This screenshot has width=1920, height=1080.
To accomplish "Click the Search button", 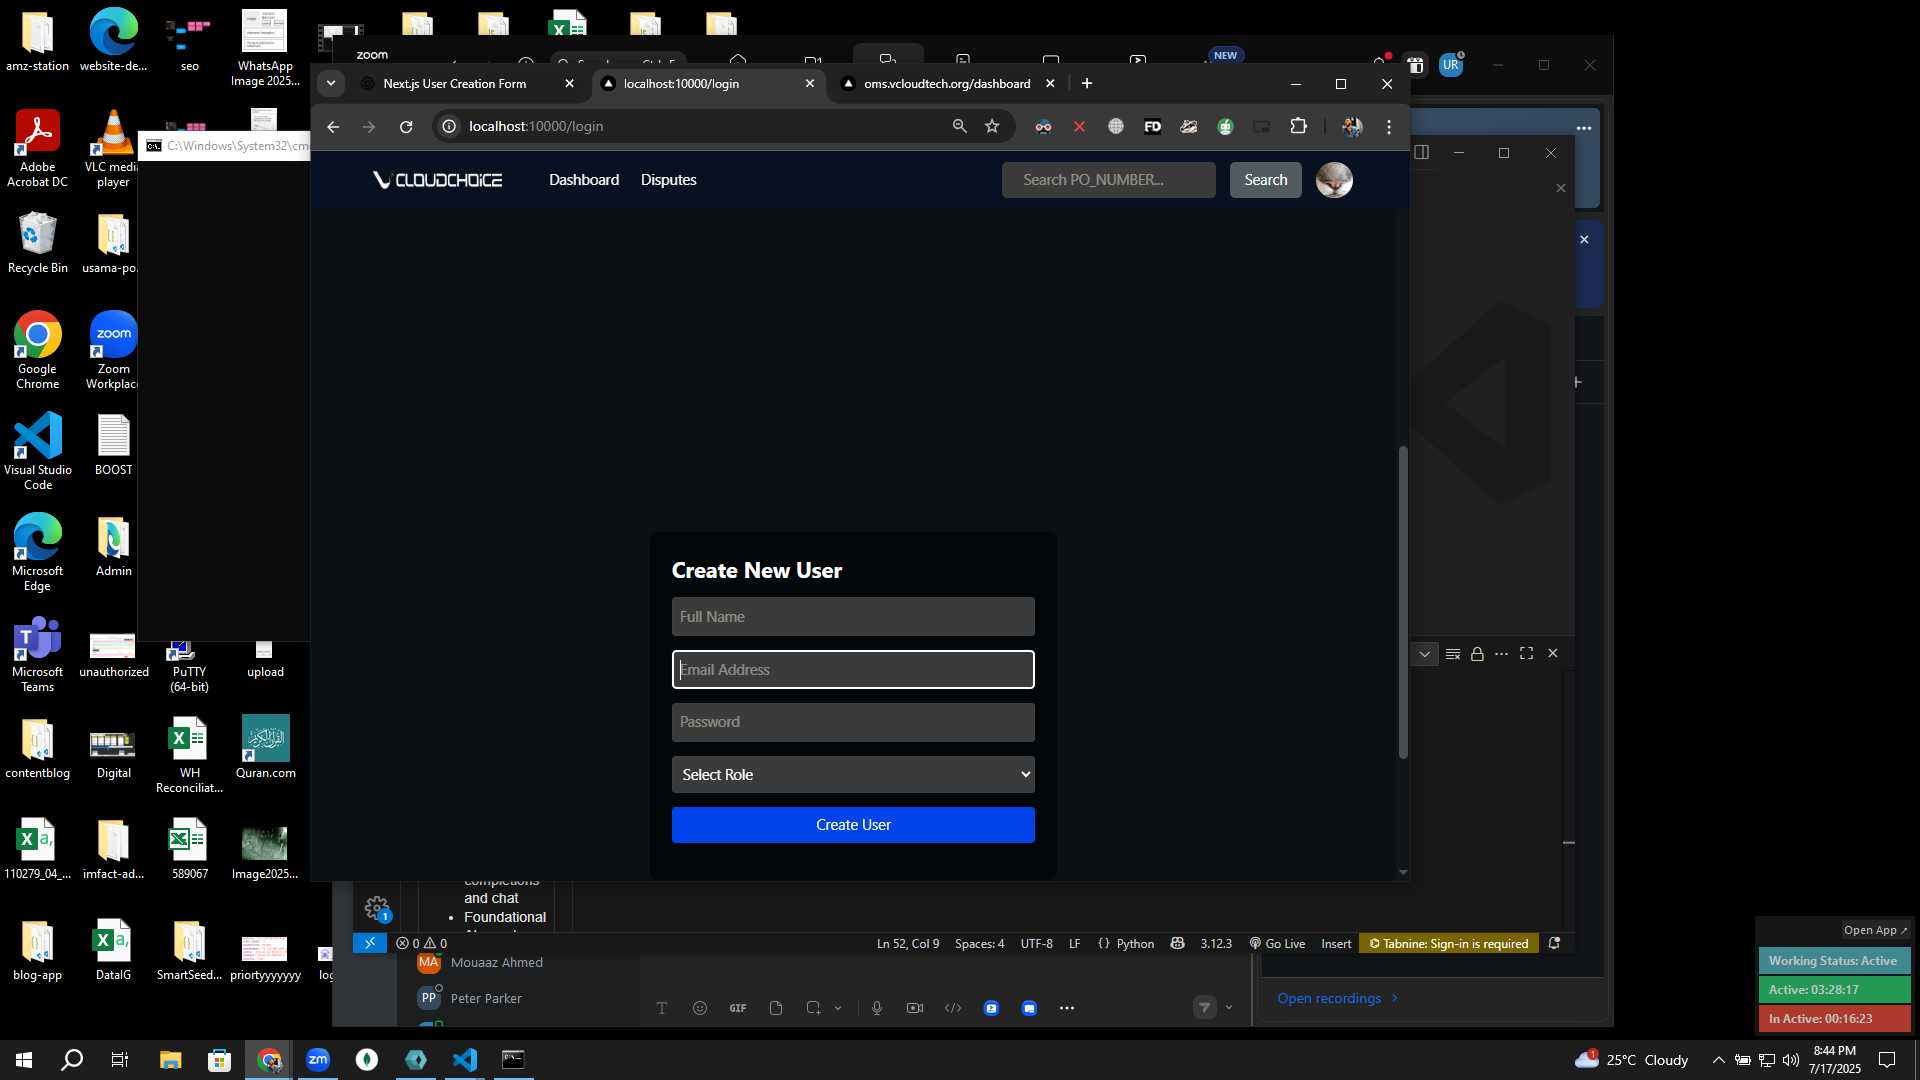I will pos(1265,180).
